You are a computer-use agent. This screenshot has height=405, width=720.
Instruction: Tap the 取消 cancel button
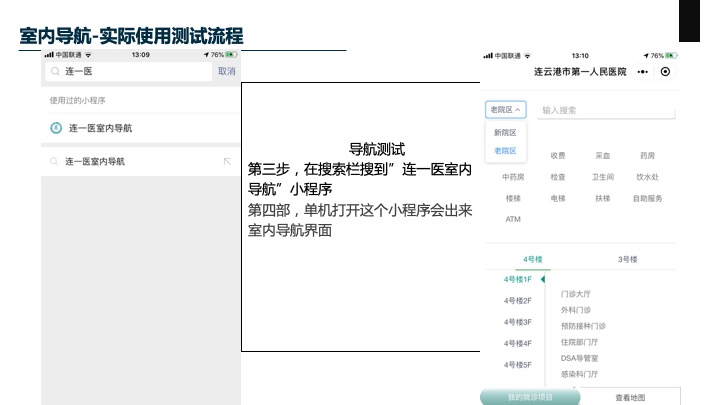226,71
